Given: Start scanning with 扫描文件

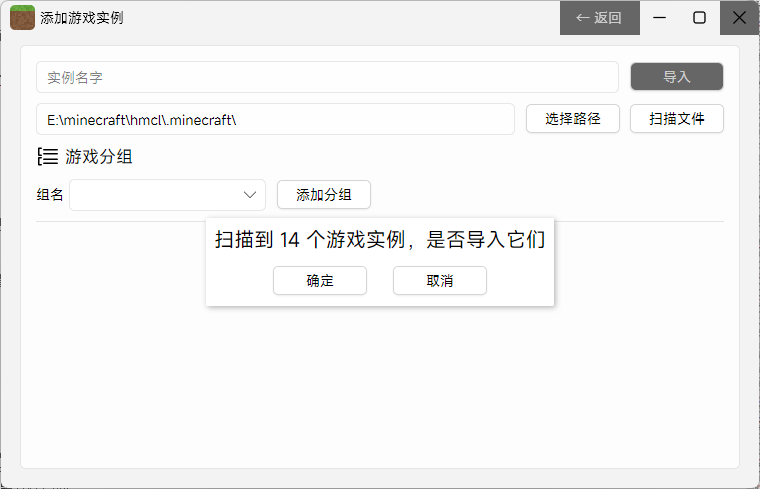Looking at the screenshot, I should 677,119.
